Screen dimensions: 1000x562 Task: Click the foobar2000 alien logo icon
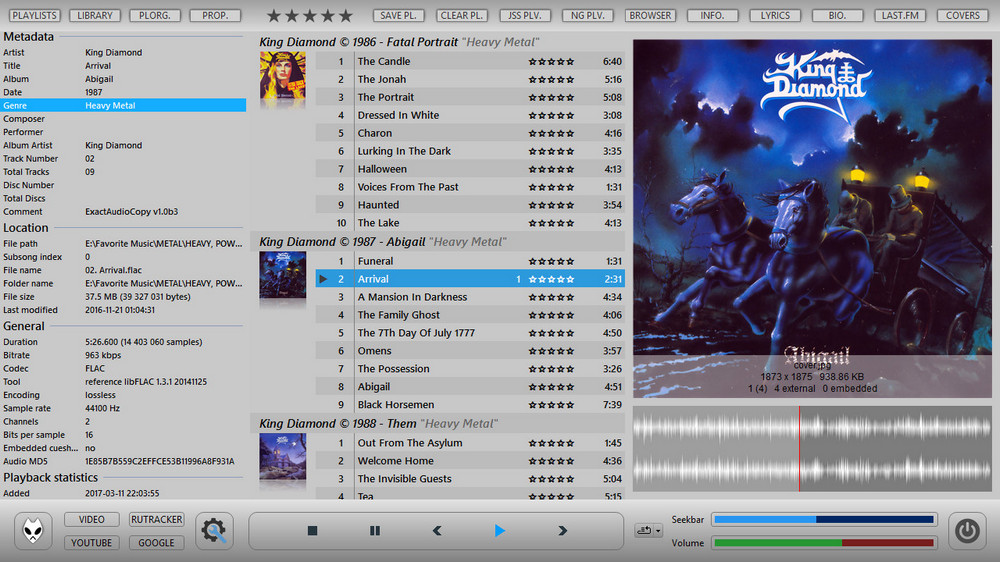coord(37,531)
